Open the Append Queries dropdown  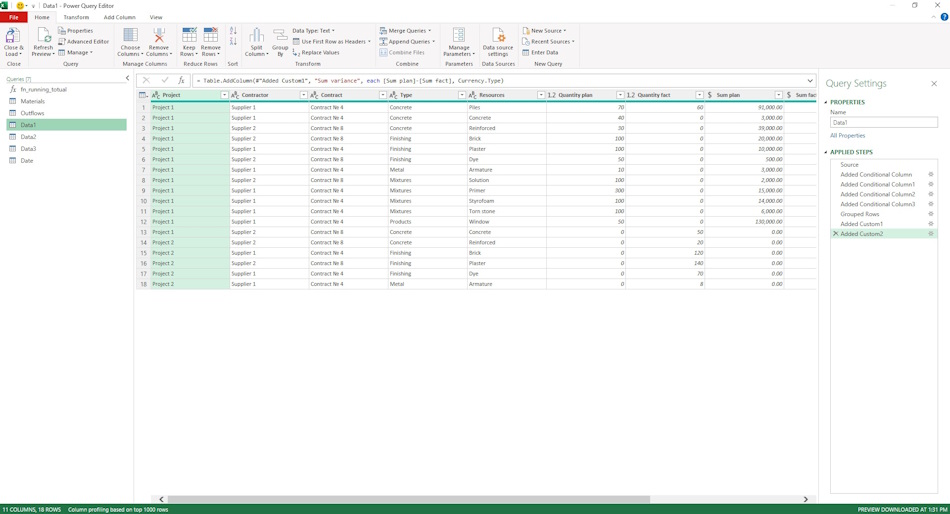click(407, 42)
